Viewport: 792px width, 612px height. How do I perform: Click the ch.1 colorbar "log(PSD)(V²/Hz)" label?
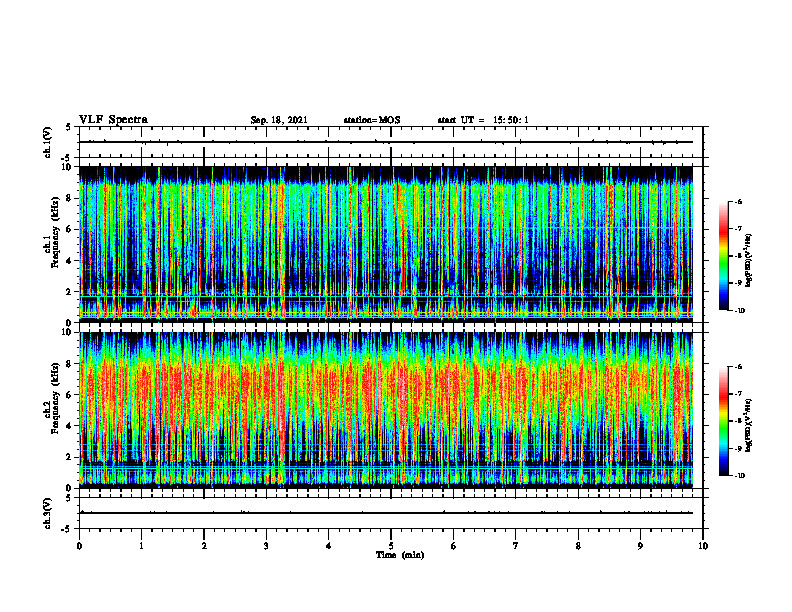749,261
